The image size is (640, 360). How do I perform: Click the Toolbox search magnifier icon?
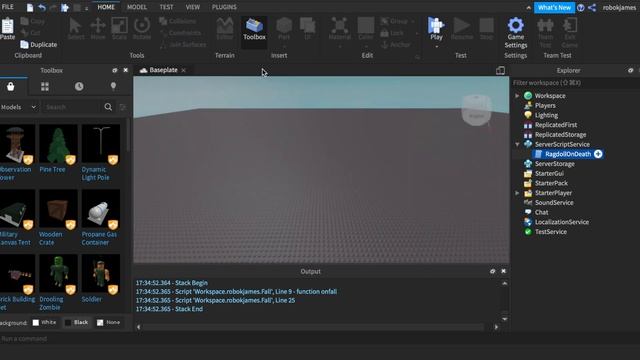click(108, 107)
